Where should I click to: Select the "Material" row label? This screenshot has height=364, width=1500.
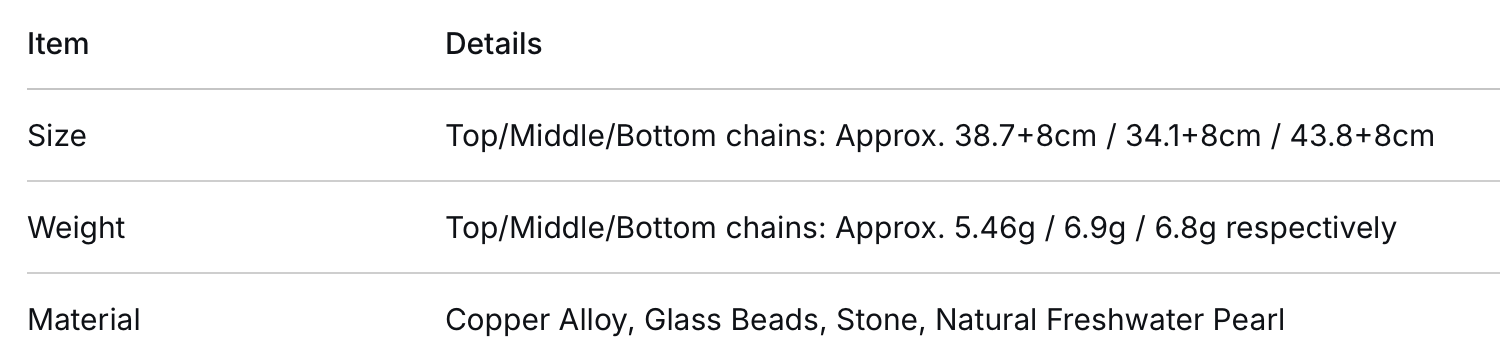click(84, 320)
